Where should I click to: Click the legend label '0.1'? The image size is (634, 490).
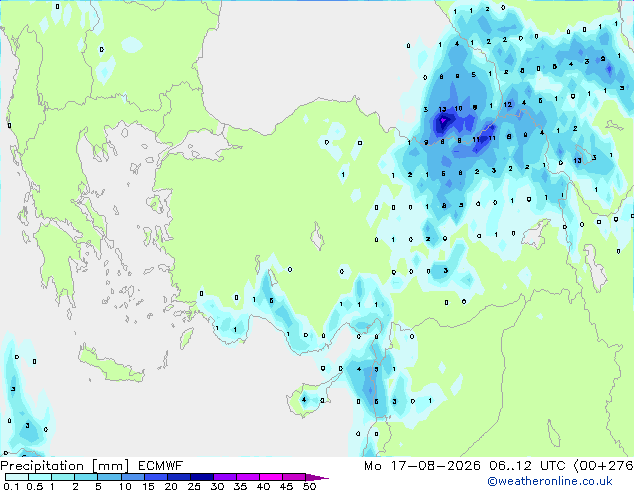point(11,486)
